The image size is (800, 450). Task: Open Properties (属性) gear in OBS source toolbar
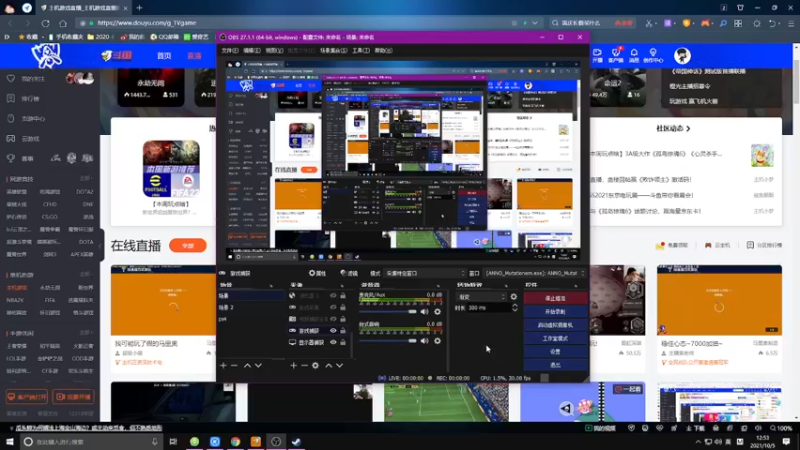coord(317,273)
